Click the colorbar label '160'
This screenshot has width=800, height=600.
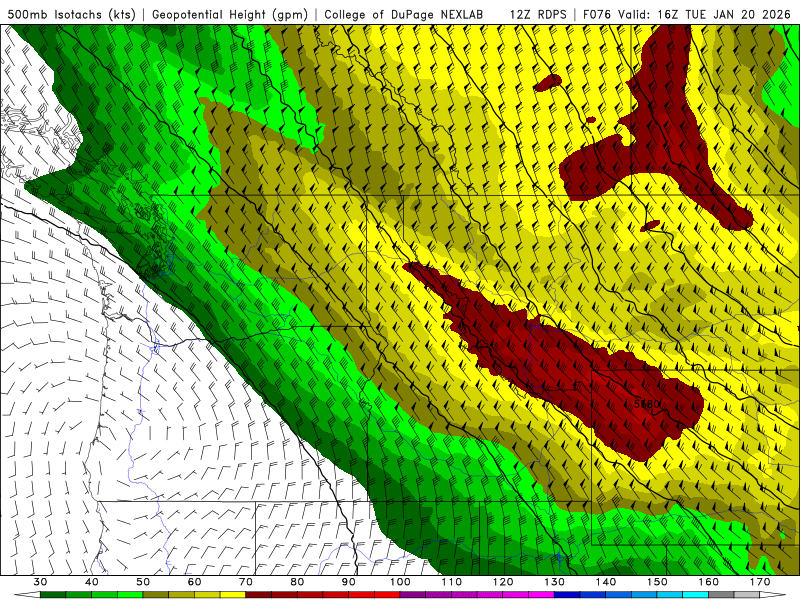coord(709,582)
